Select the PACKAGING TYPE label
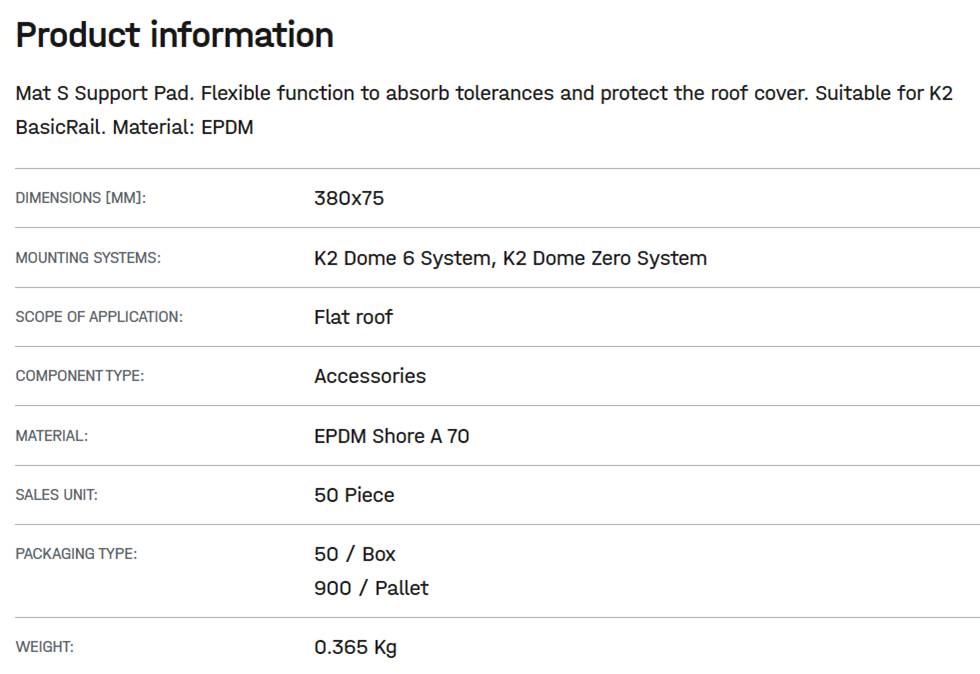Screen dimensions: 980x674 click(x=76, y=554)
